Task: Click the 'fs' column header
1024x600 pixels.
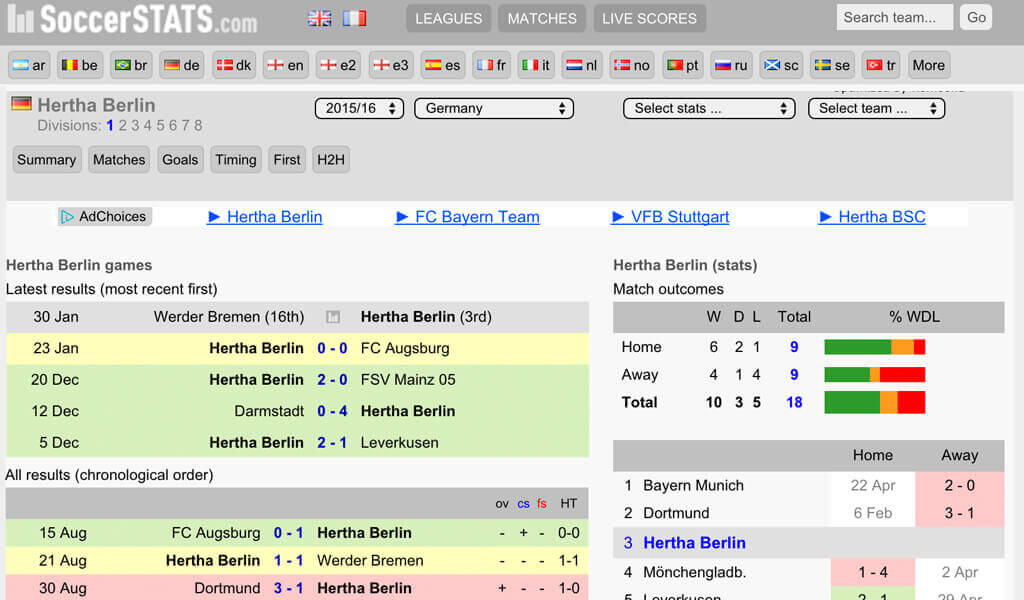Action: 541,503
